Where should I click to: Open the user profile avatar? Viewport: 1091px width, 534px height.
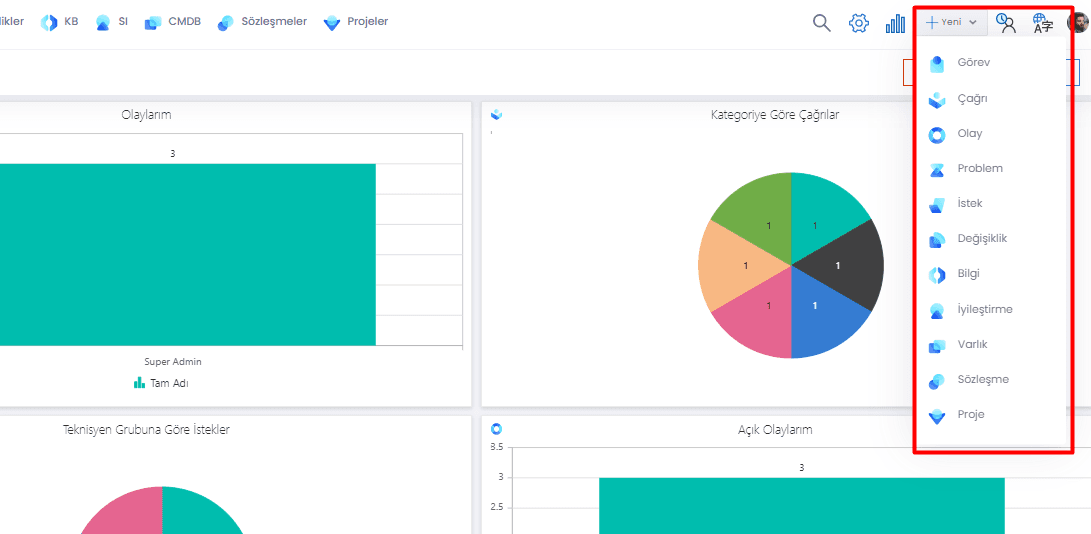point(1078,22)
